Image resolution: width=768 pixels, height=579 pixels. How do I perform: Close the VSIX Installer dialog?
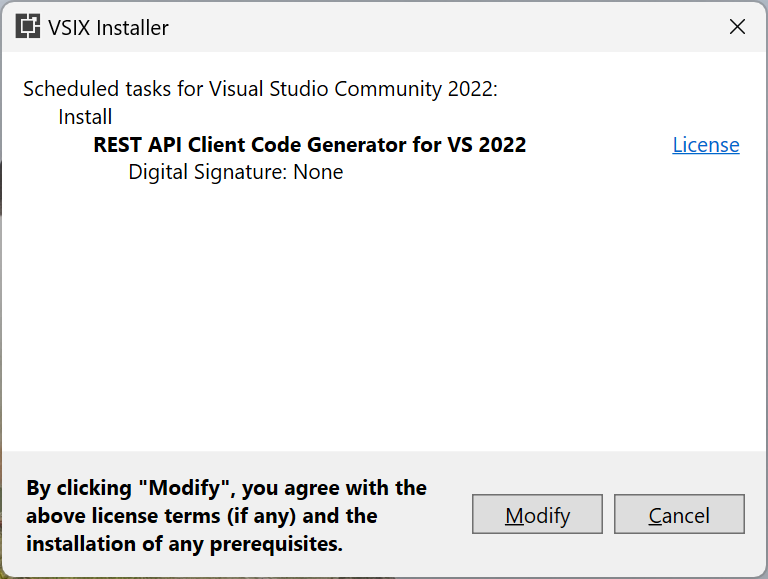[x=737, y=27]
